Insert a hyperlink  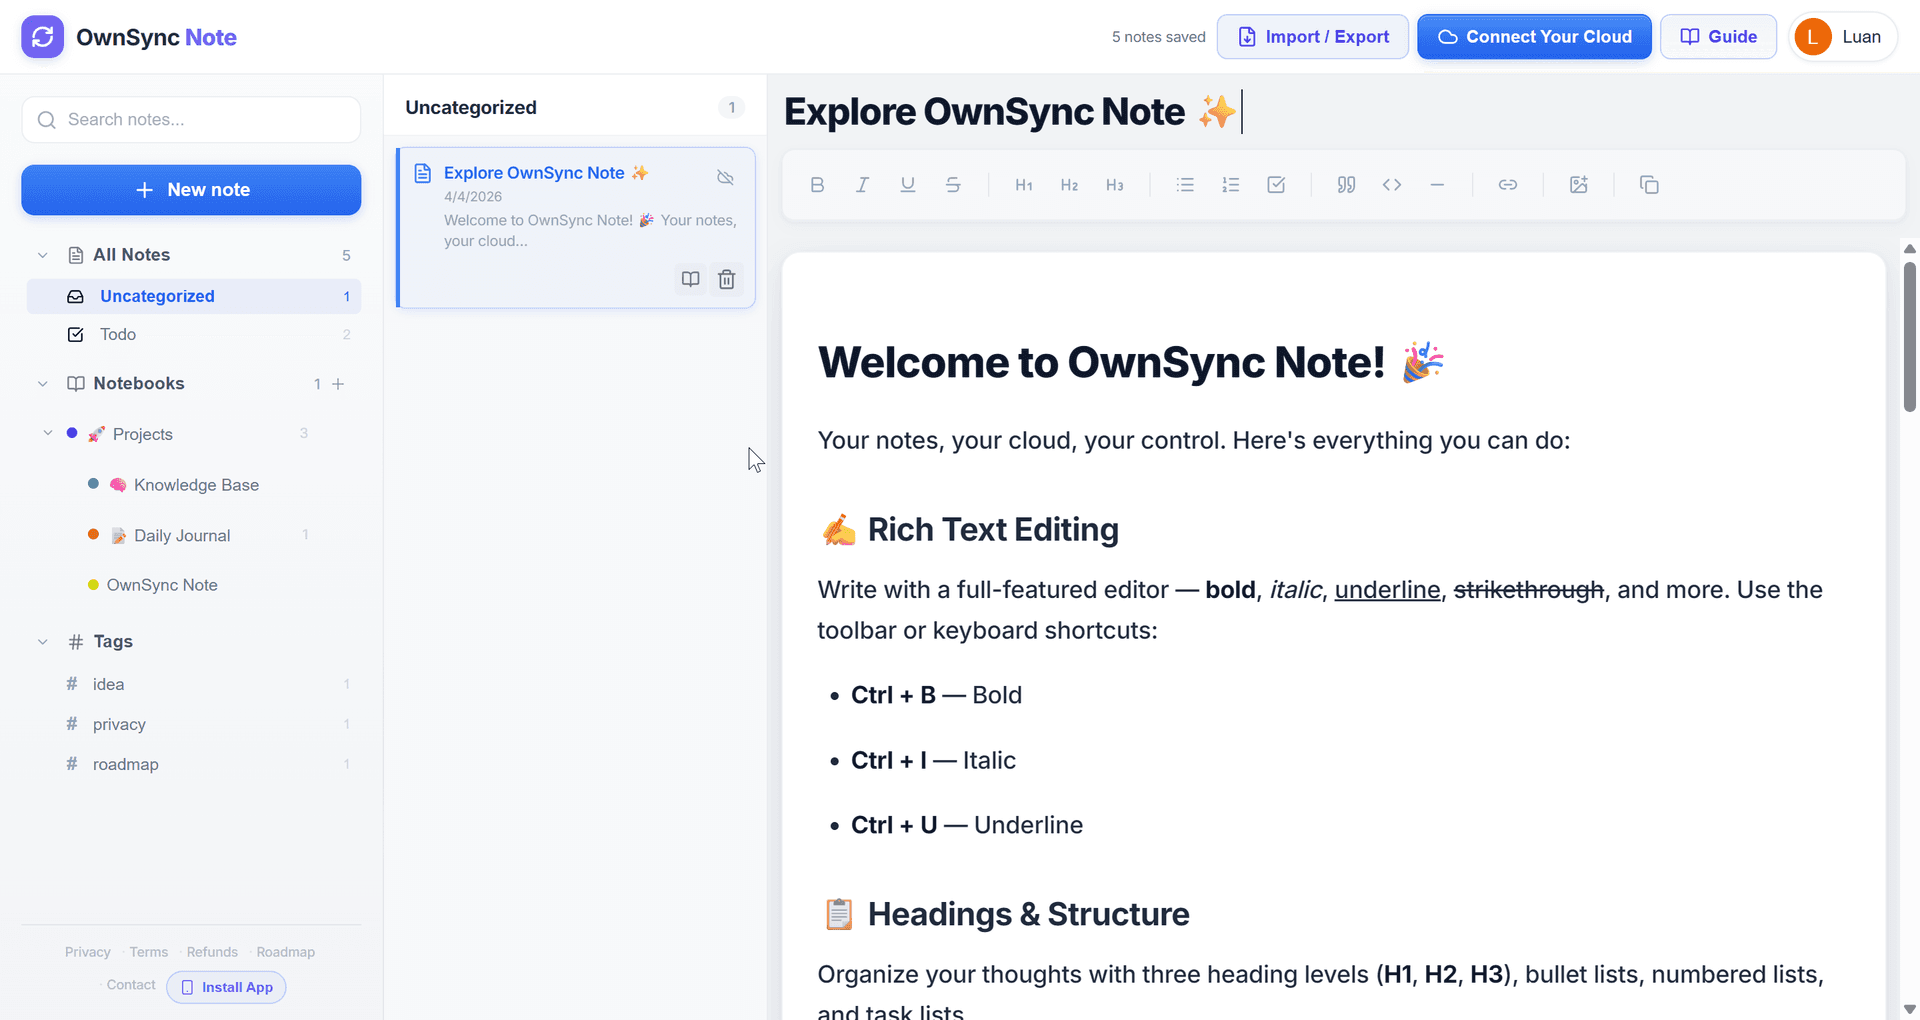pos(1508,185)
